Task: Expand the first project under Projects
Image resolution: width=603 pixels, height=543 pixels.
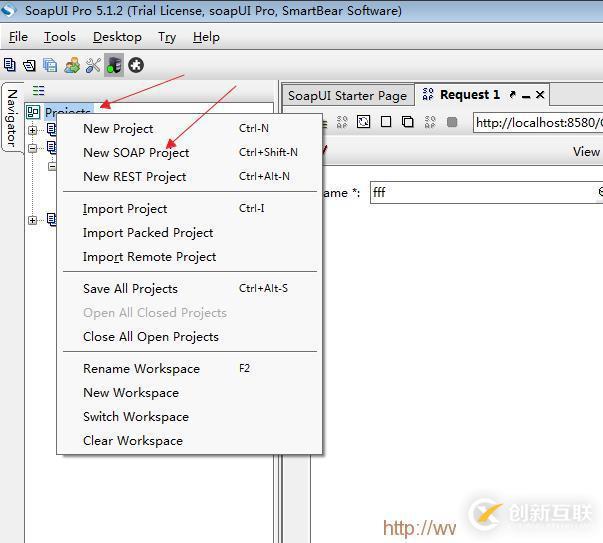Action: click(33, 130)
